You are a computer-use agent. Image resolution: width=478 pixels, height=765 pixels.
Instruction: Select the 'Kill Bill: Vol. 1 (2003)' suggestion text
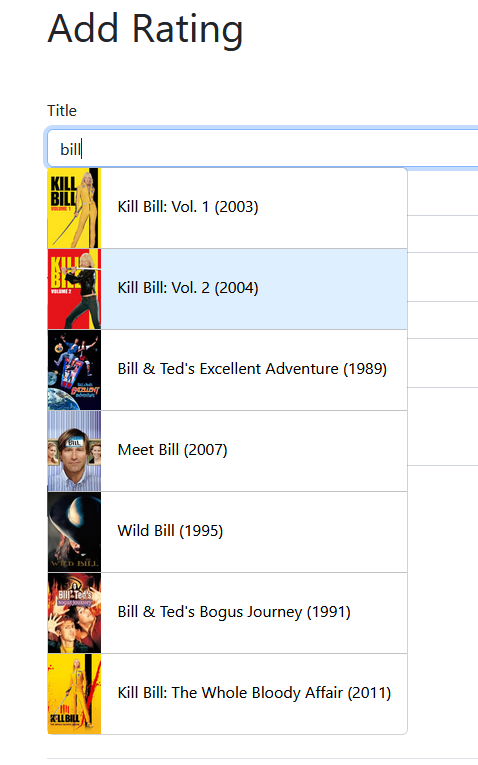pyautogui.click(x=188, y=207)
